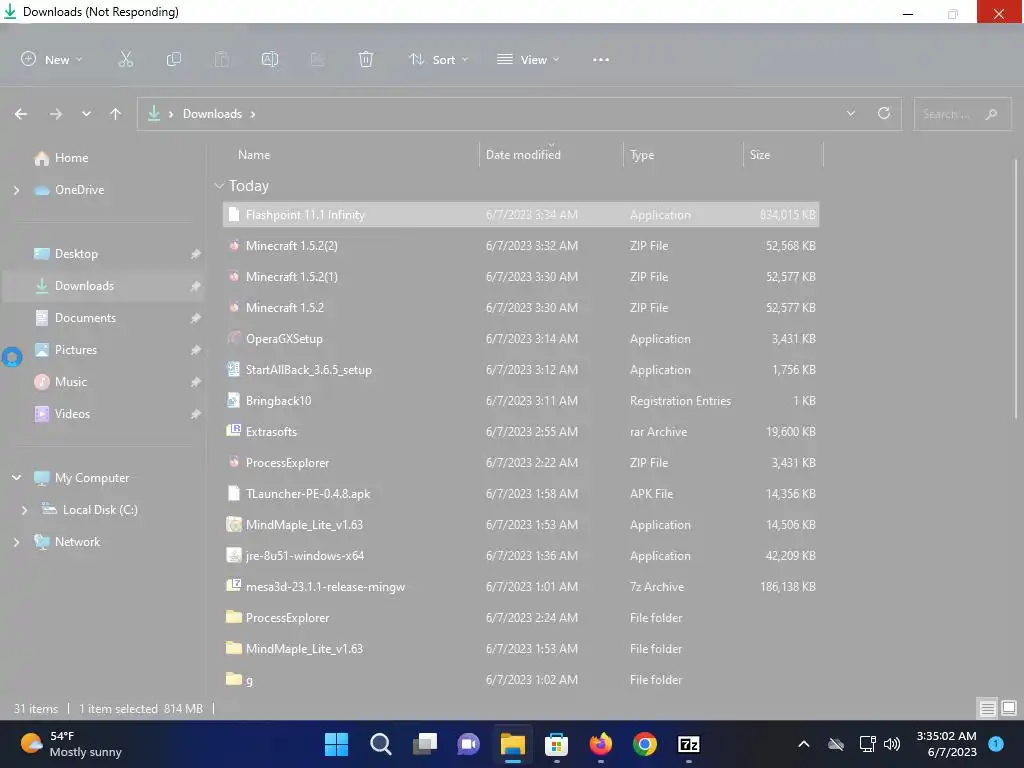The height and width of the screenshot is (768, 1024).
Task: Open 7-Zip from the taskbar
Action: coord(689,744)
